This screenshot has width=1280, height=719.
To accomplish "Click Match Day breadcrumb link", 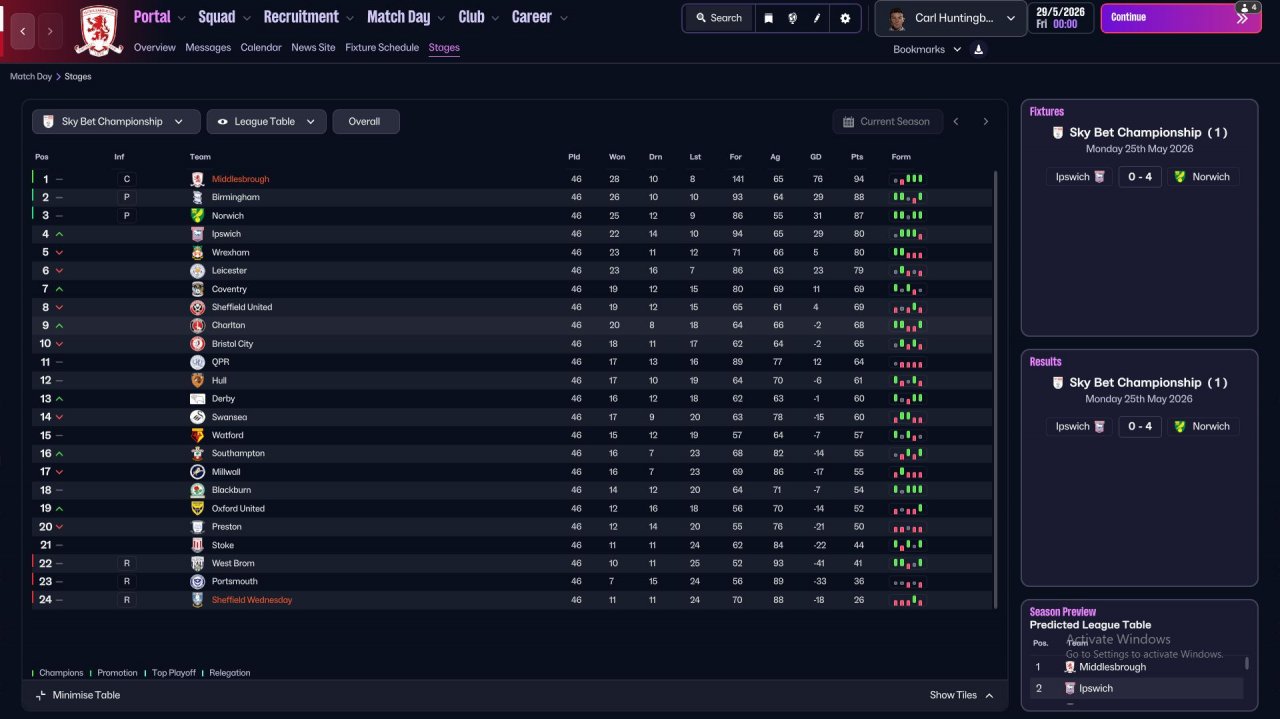I will point(30,76).
